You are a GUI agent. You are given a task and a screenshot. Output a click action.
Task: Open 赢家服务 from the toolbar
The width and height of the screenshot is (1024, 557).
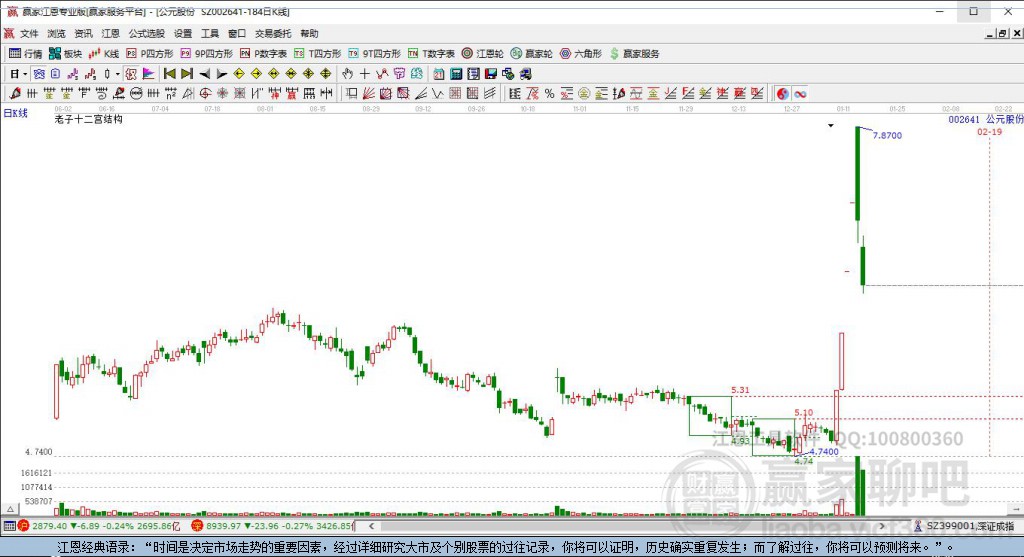point(635,54)
